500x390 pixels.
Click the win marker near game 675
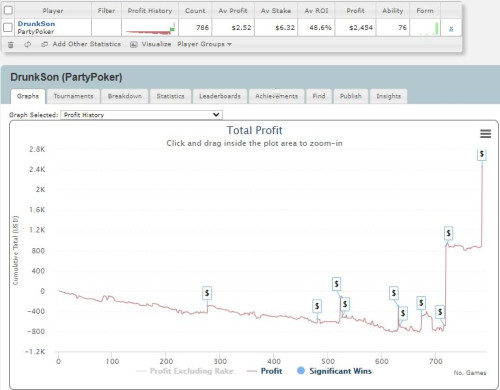pyautogui.click(x=421, y=303)
